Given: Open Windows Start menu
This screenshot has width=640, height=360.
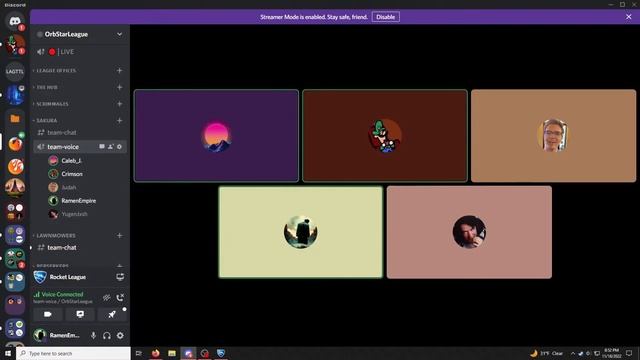Looking at the screenshot, I should [8, 353].
